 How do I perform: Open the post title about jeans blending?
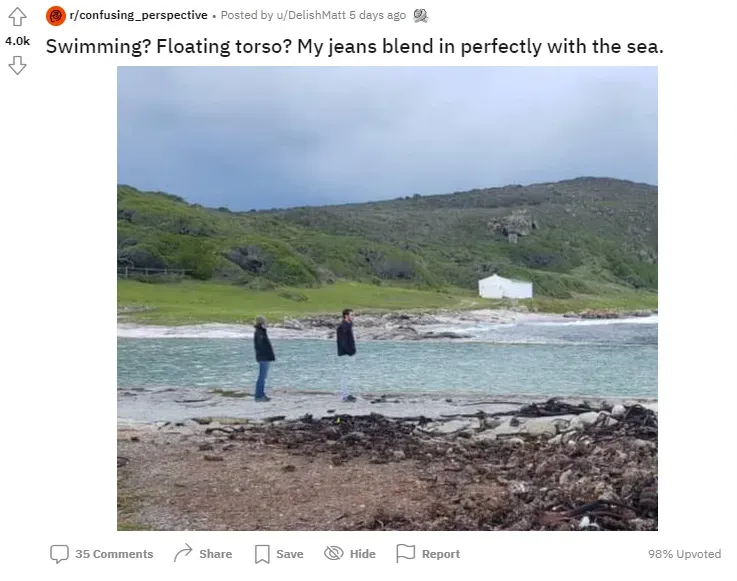point(354,46)
